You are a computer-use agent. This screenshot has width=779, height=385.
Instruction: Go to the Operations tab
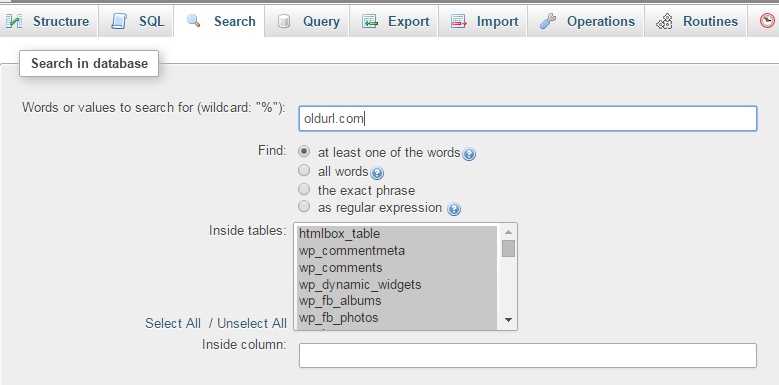[586, 21]
